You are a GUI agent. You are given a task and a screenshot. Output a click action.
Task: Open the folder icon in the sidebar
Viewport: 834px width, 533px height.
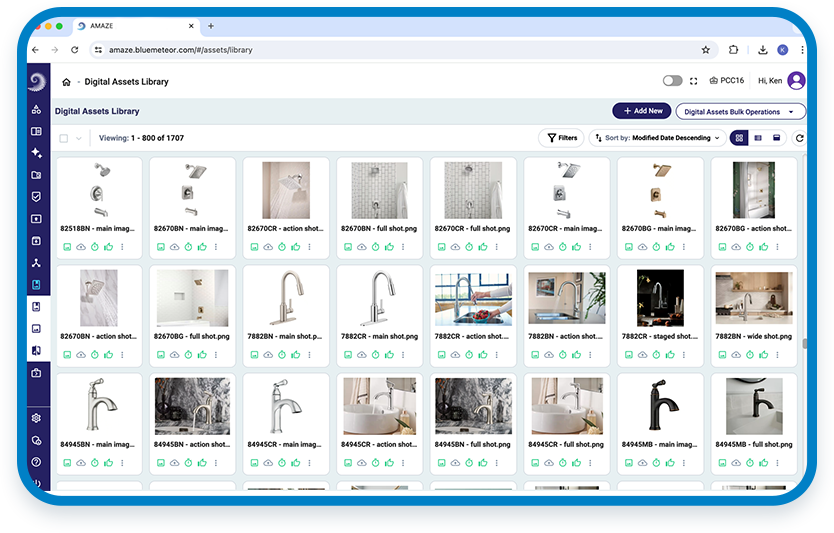[x=36, y=175]
